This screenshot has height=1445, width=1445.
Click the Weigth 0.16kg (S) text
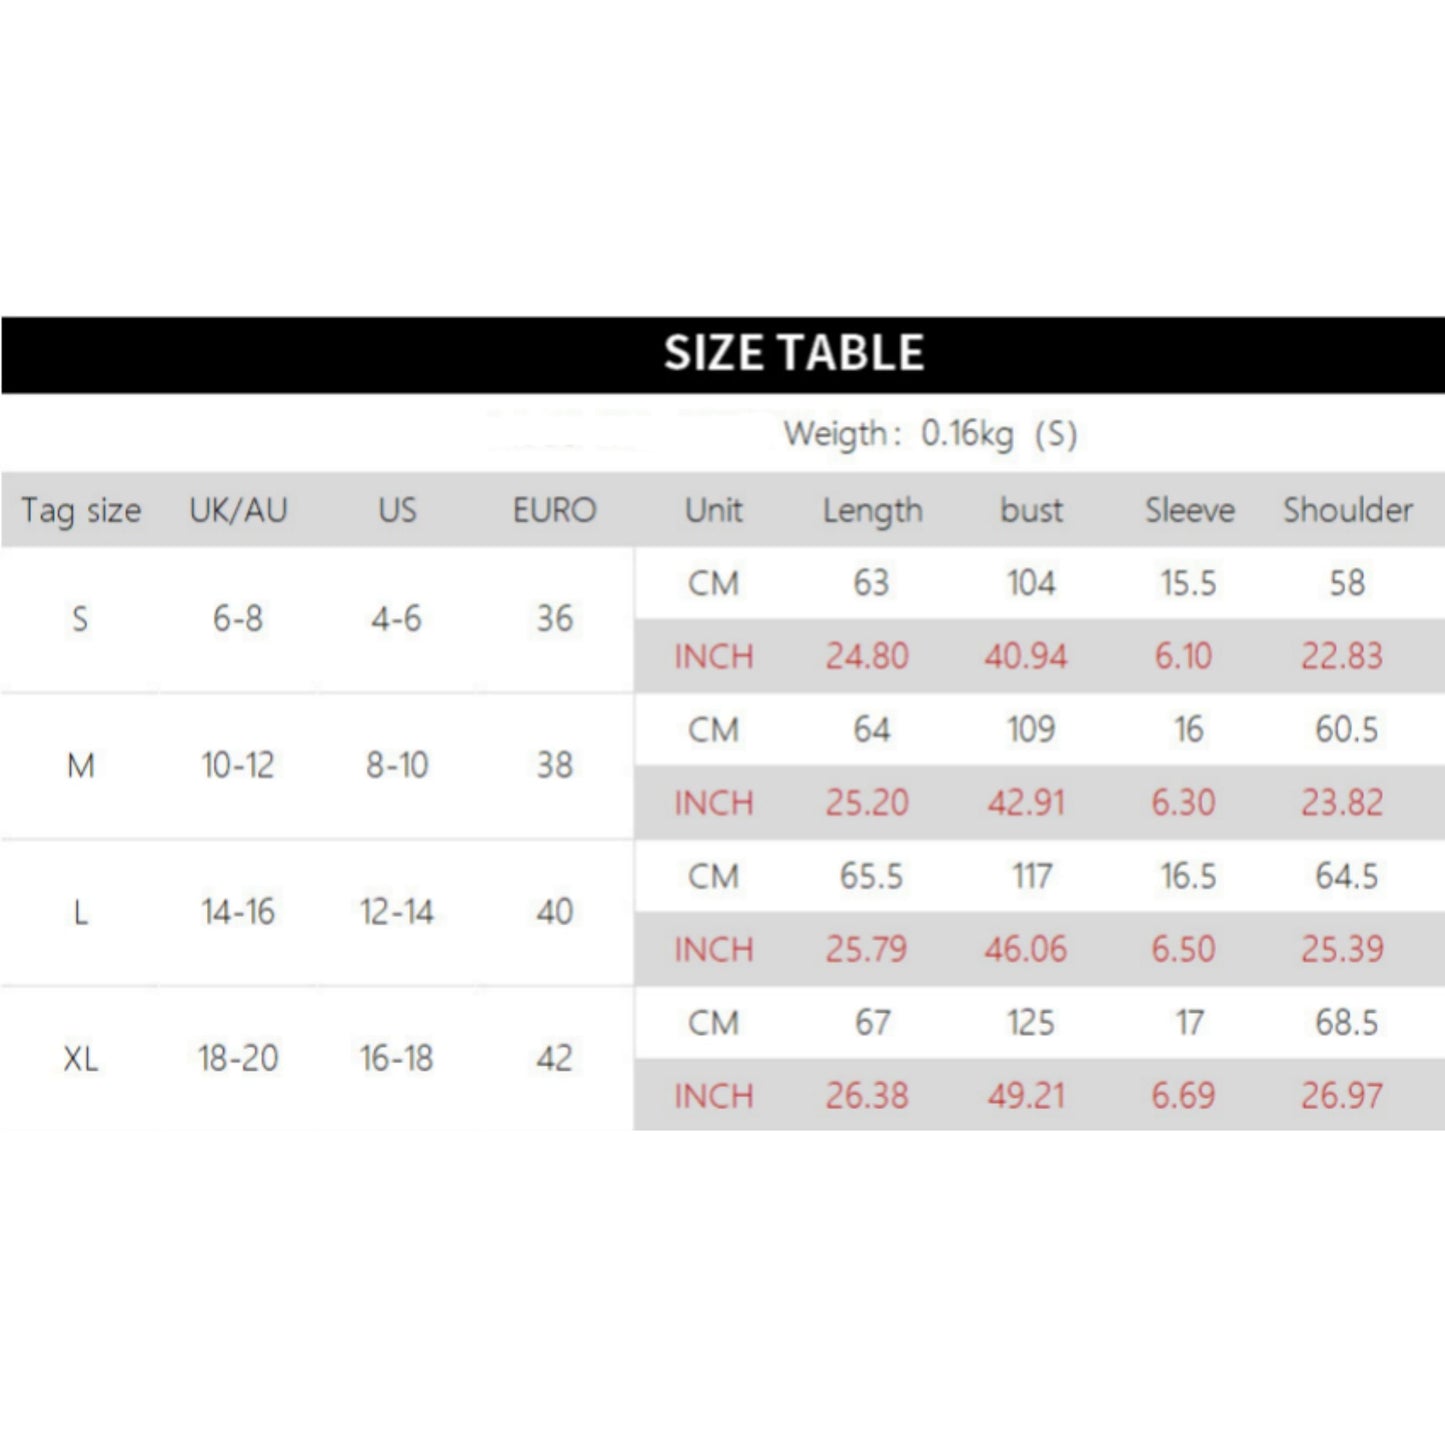[929, 434]
